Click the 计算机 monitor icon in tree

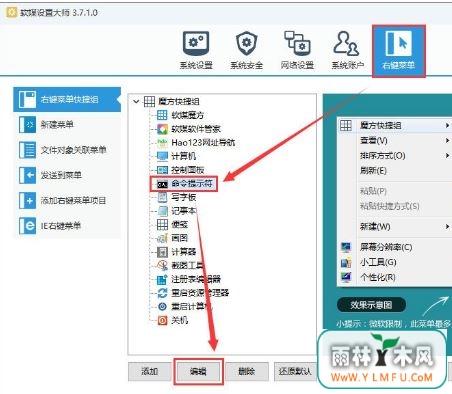(x=162, y=156)
